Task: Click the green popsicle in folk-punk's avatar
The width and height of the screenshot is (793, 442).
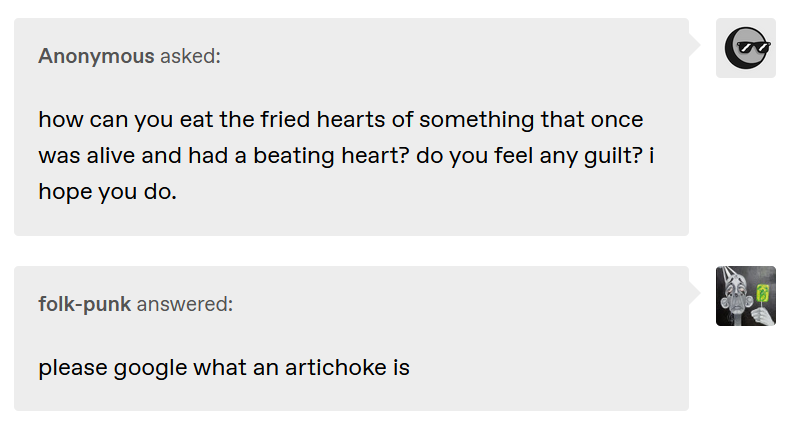Action: pyautogui.click(x=762, y=294)
